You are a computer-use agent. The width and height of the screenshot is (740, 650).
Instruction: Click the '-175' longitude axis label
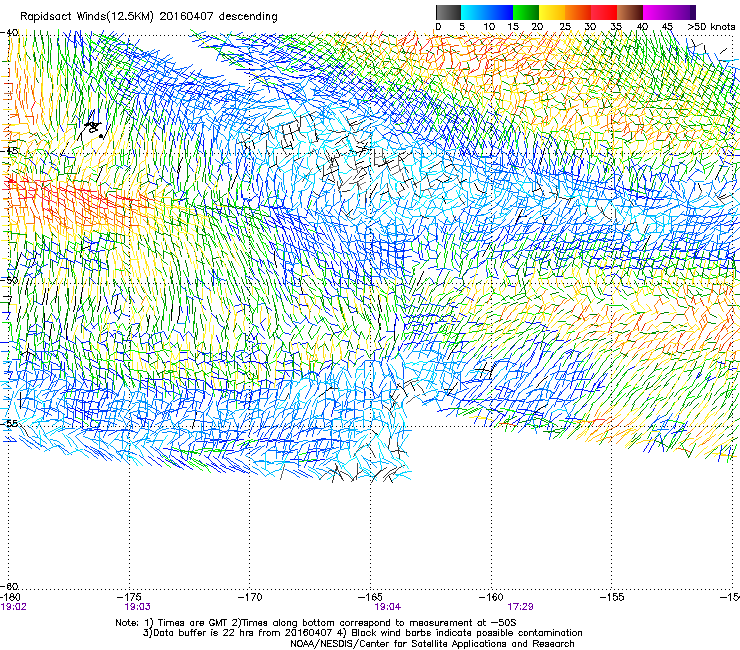130,597
